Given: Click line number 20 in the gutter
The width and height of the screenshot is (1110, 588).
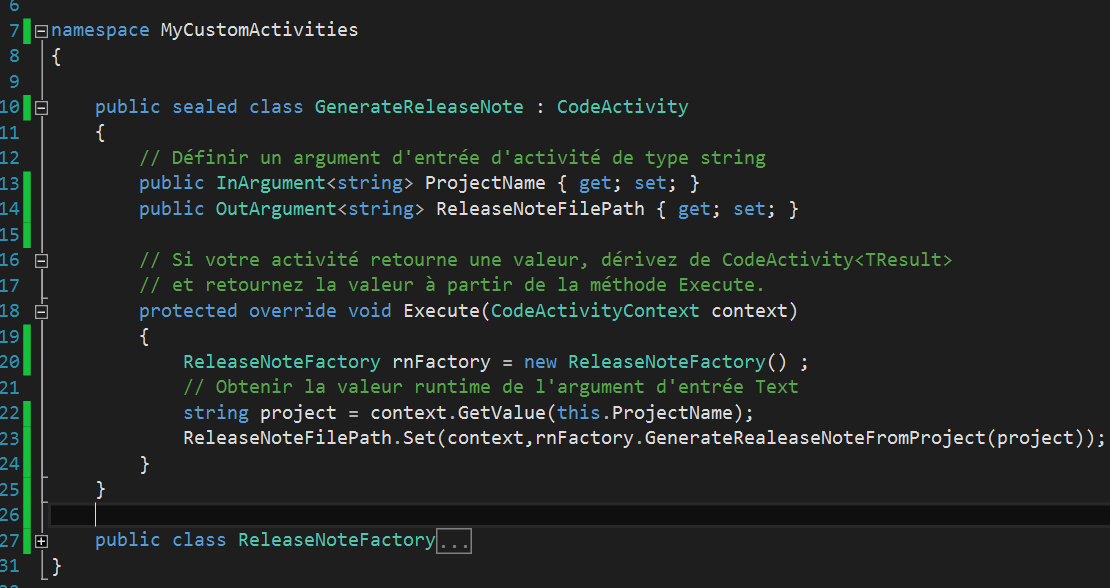Looking at the screenshot, I should click(x=10, y=362).
